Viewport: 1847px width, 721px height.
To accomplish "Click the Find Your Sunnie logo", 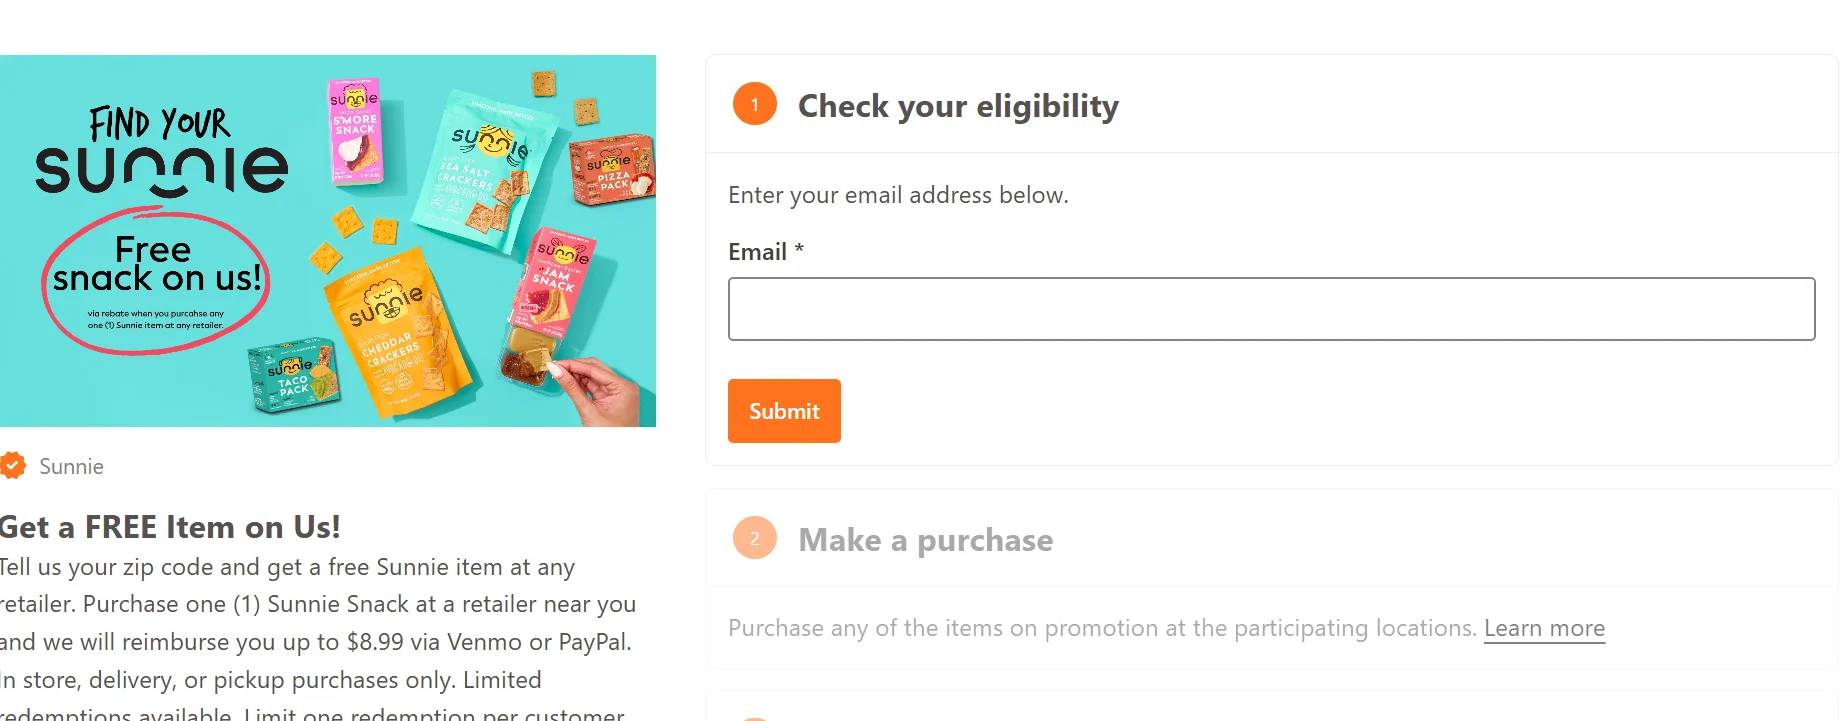I will (161, 150).
